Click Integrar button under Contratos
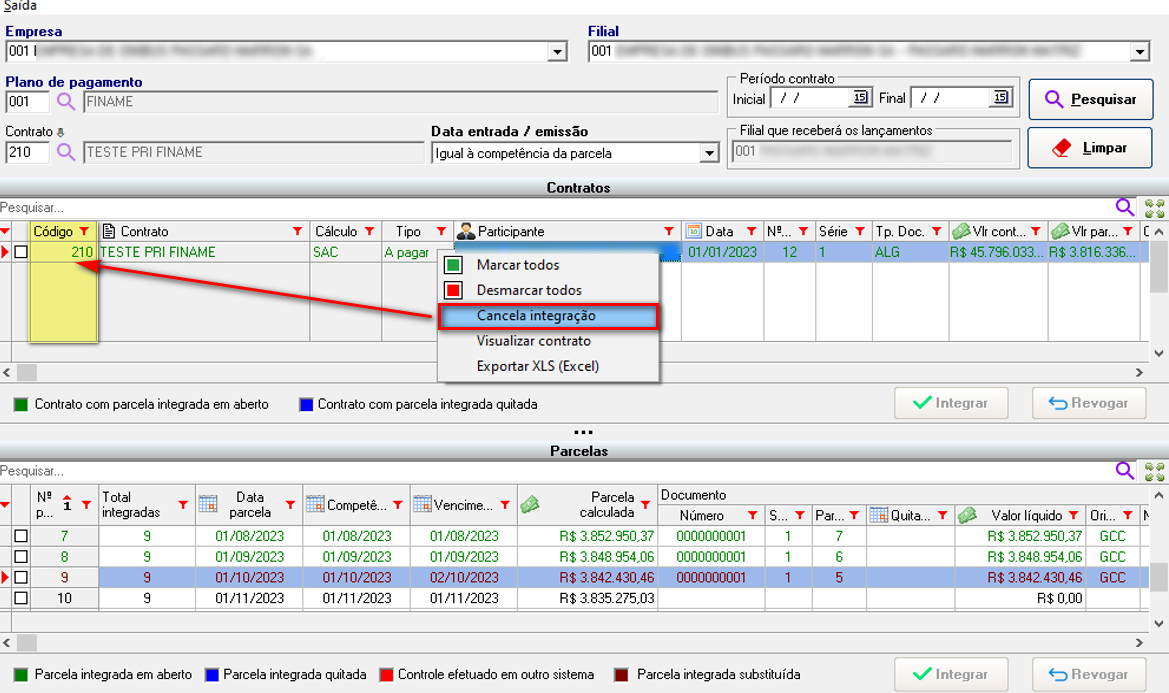1169x693 pixels. pos(951,403)
